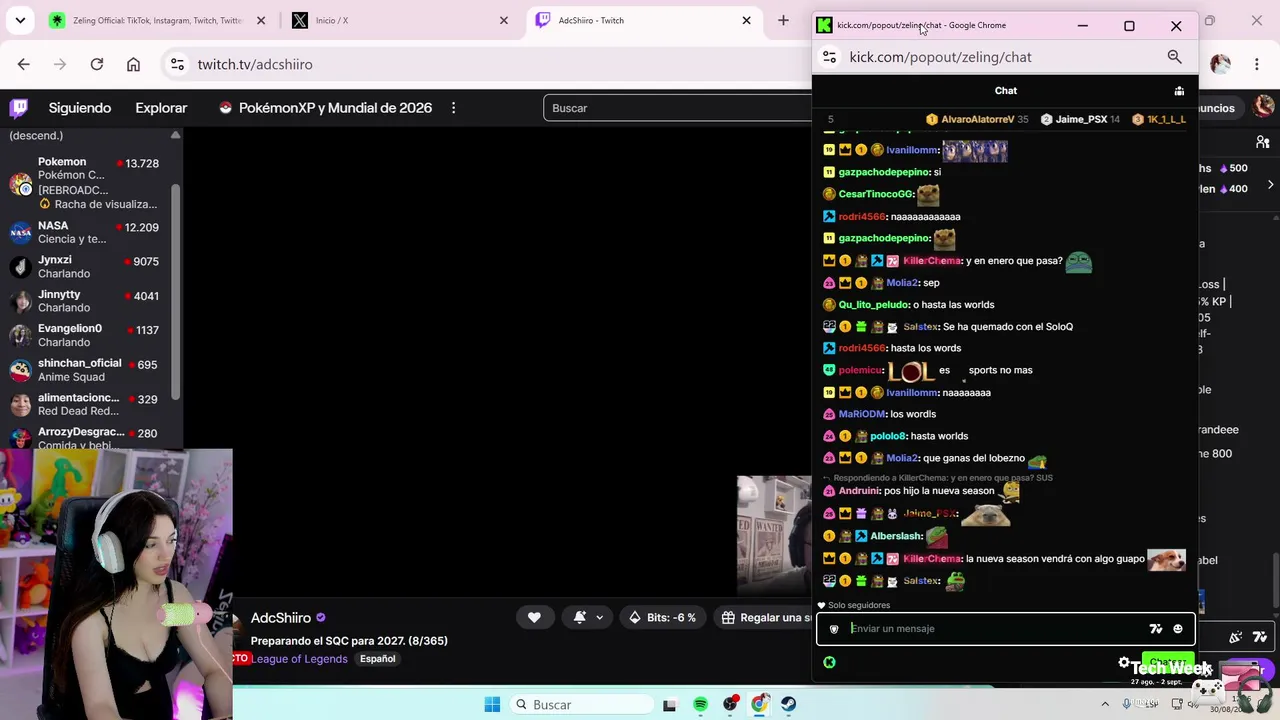
Task: Close the Inicio / X tab
Action: click(504, 20)
